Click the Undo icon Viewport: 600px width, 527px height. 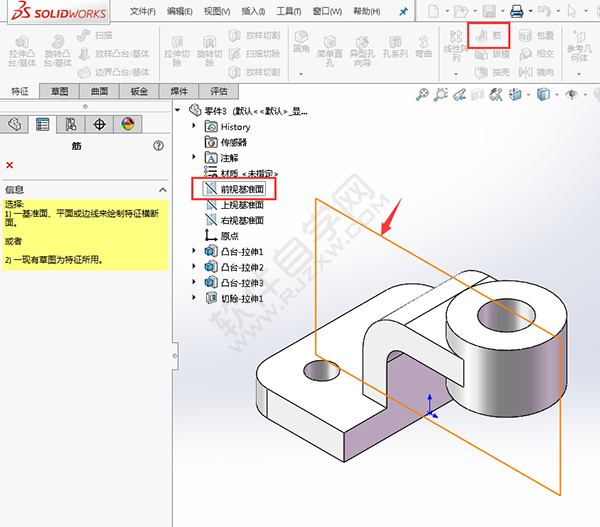(x=544, y=11)
